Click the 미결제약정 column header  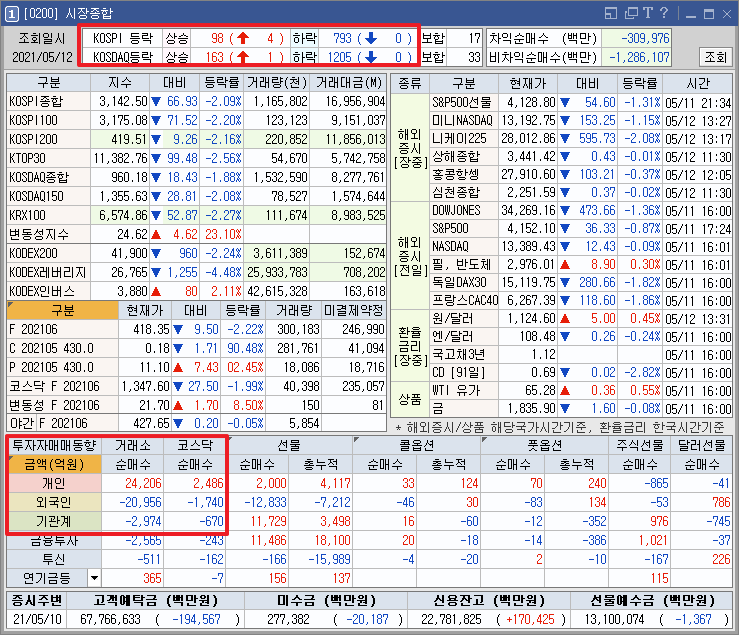(353, 310)
